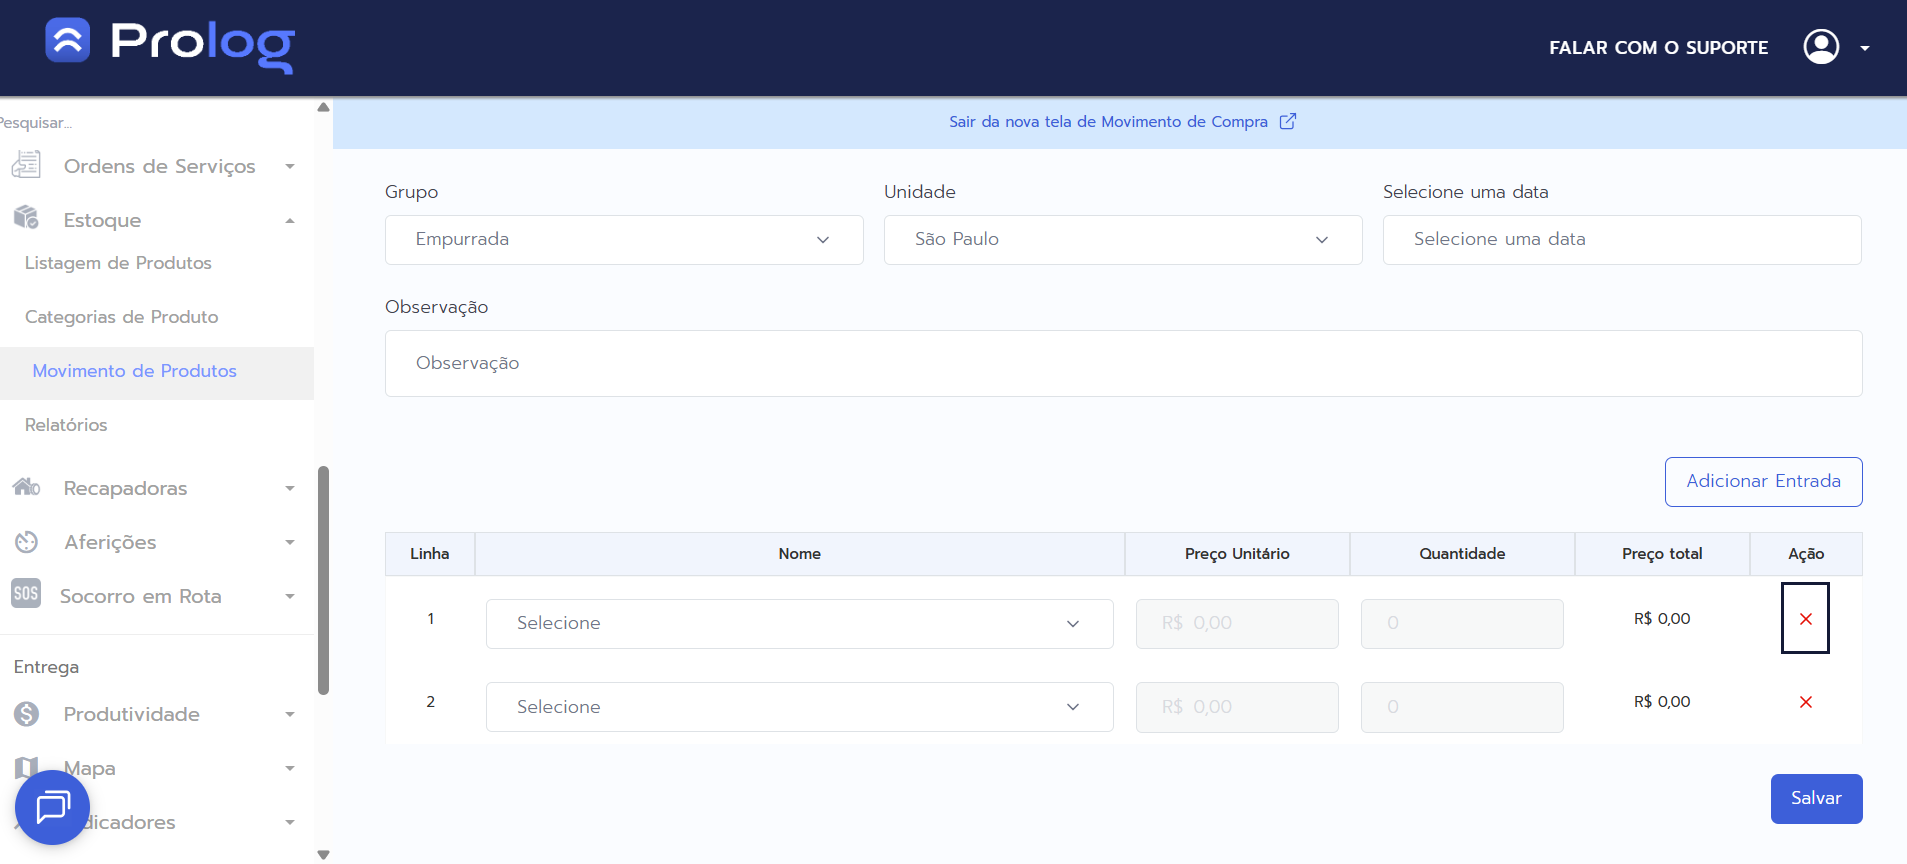Open product Selecione dropdown in line 1
This screenshot has width=1907, height=864.
tap(798, 624)
